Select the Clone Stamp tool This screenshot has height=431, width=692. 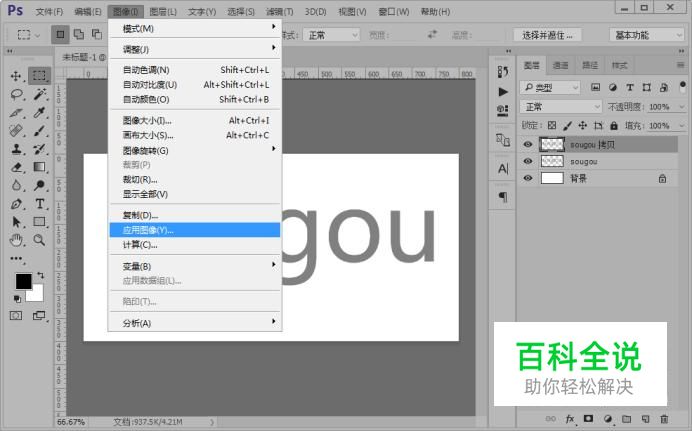[x=16, y=149]
